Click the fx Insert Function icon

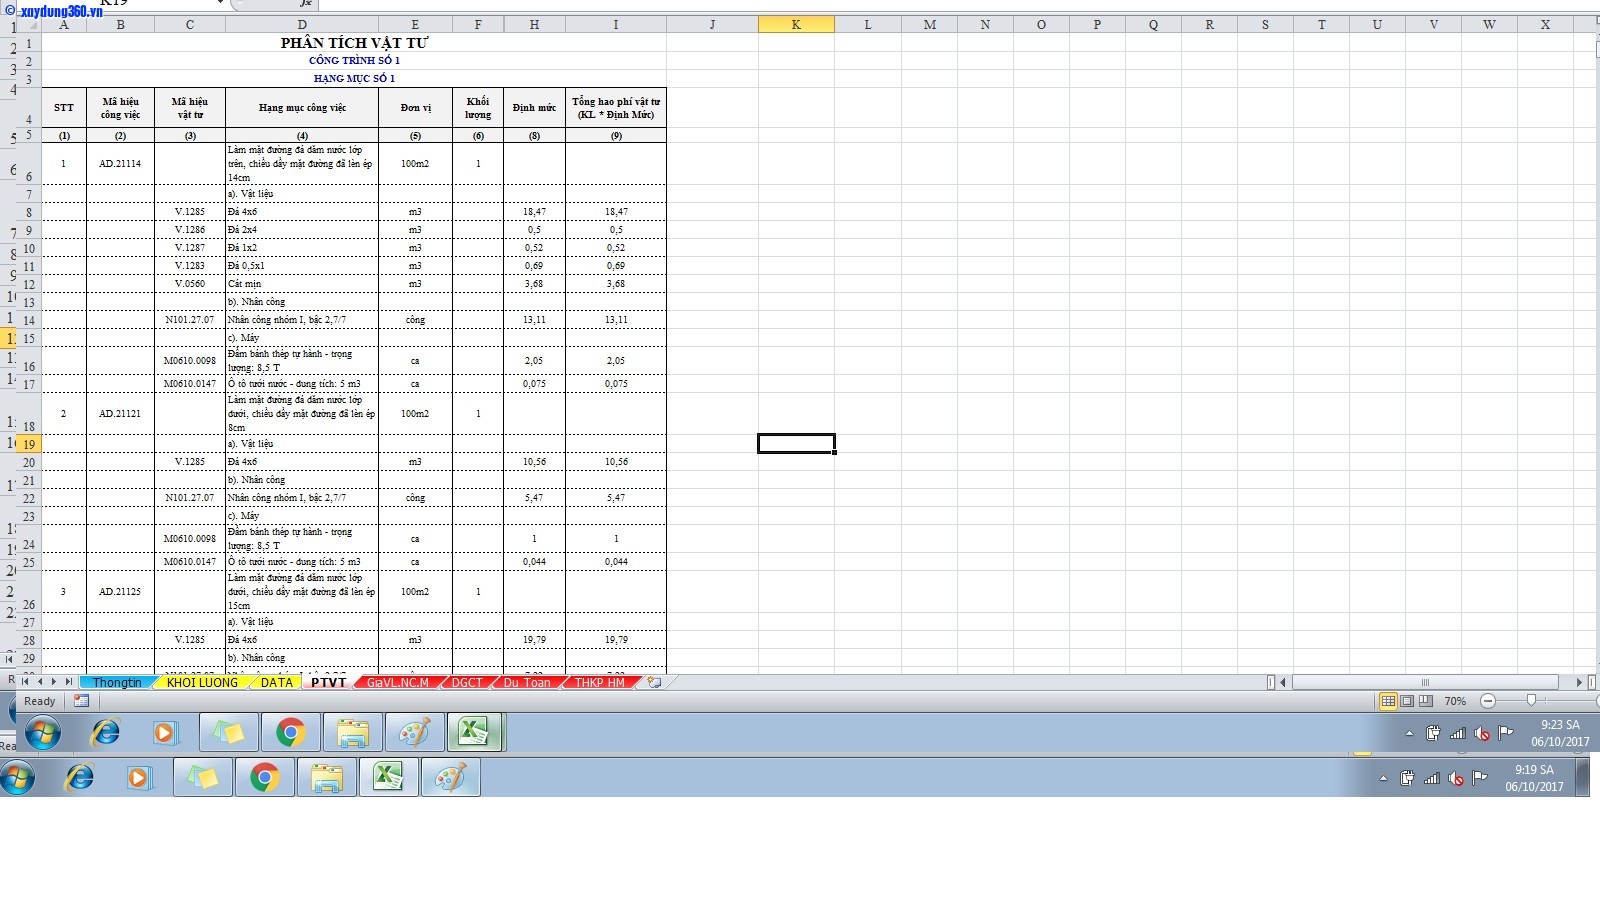(x=306, y=4)
